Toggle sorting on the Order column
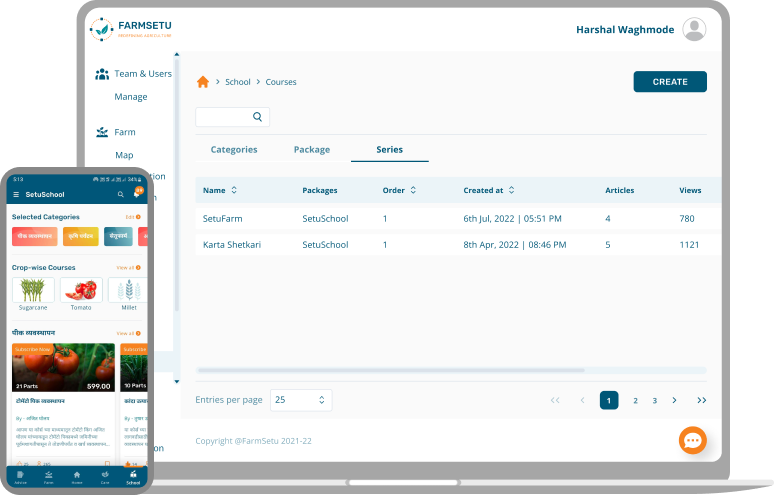The width and height of the screenshot is (774, 495). (x=413, y=190)
